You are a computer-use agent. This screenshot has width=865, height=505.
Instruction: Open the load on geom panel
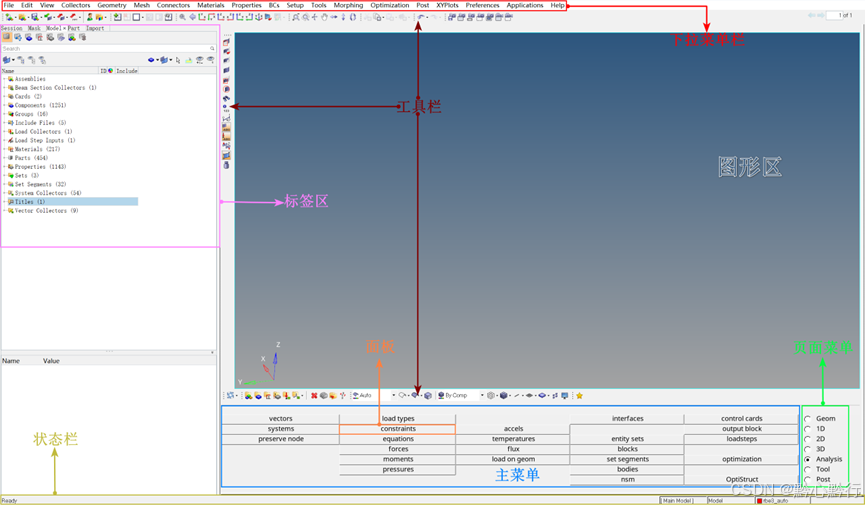tap(513, 459)
